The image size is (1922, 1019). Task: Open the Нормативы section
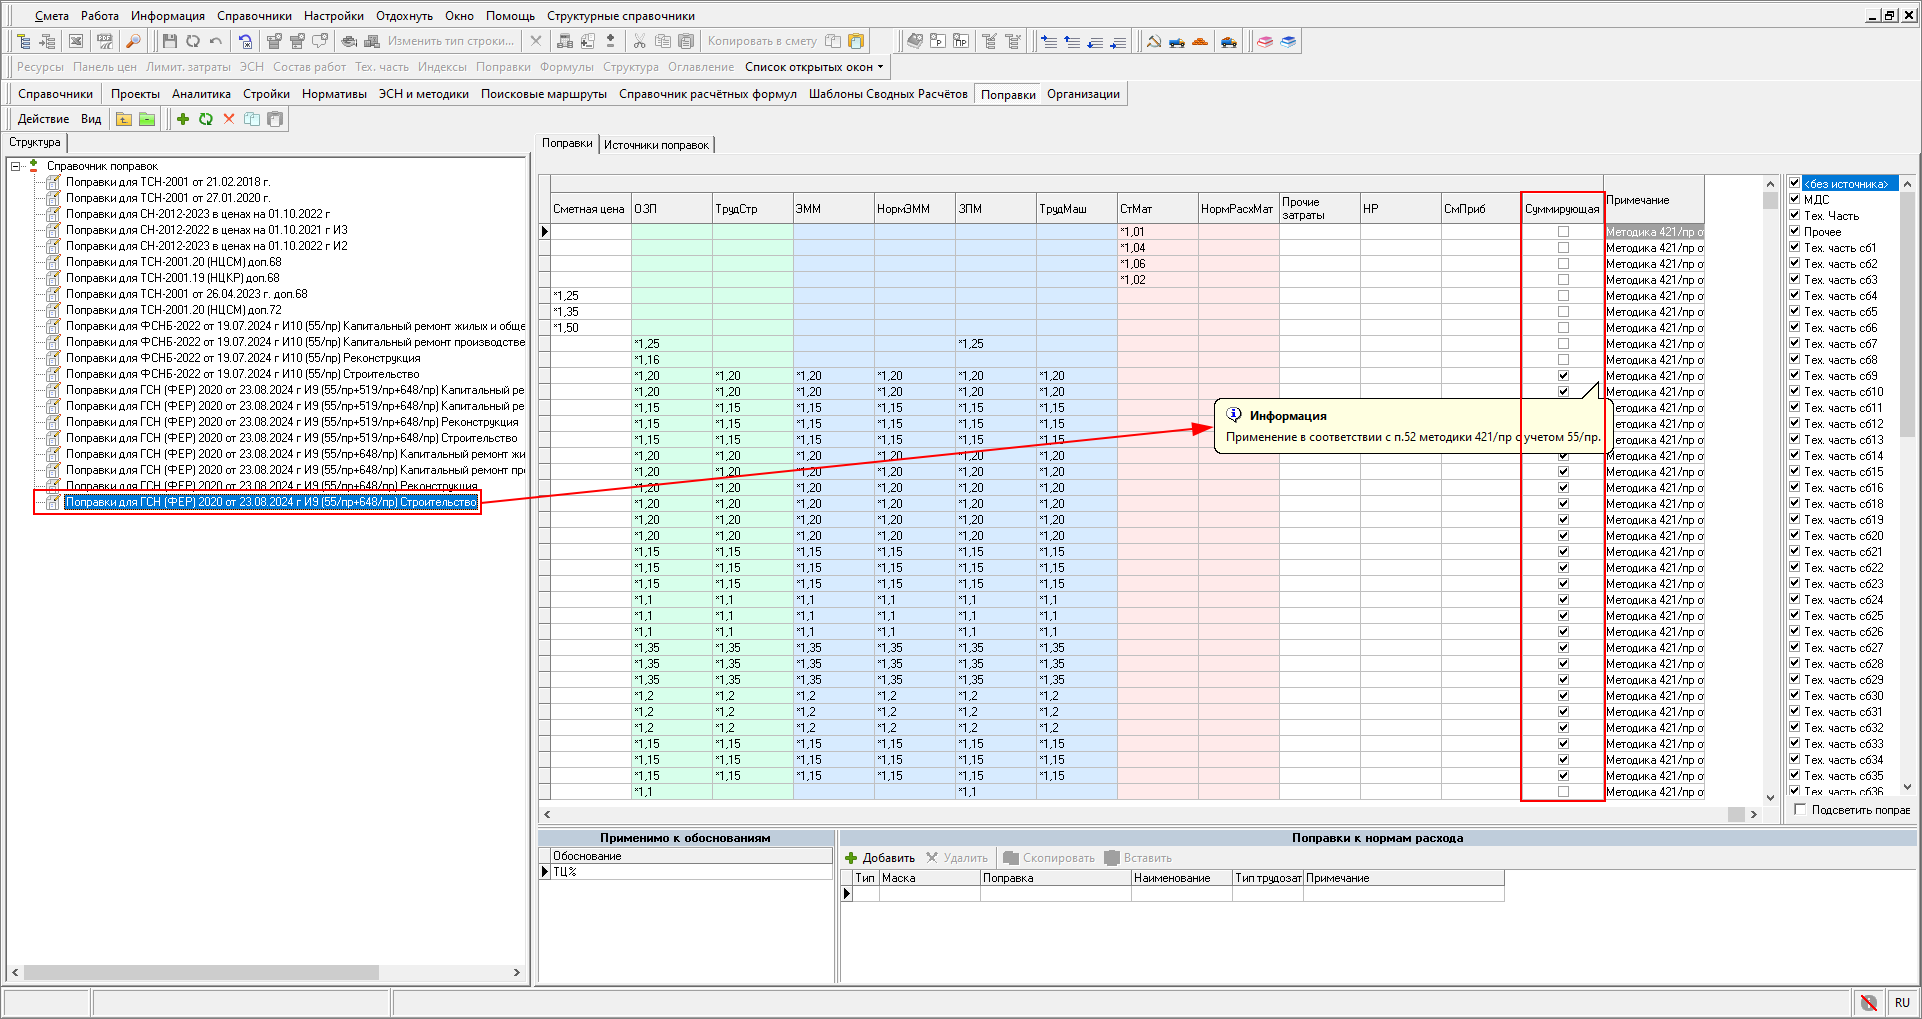tap(334, 94)
